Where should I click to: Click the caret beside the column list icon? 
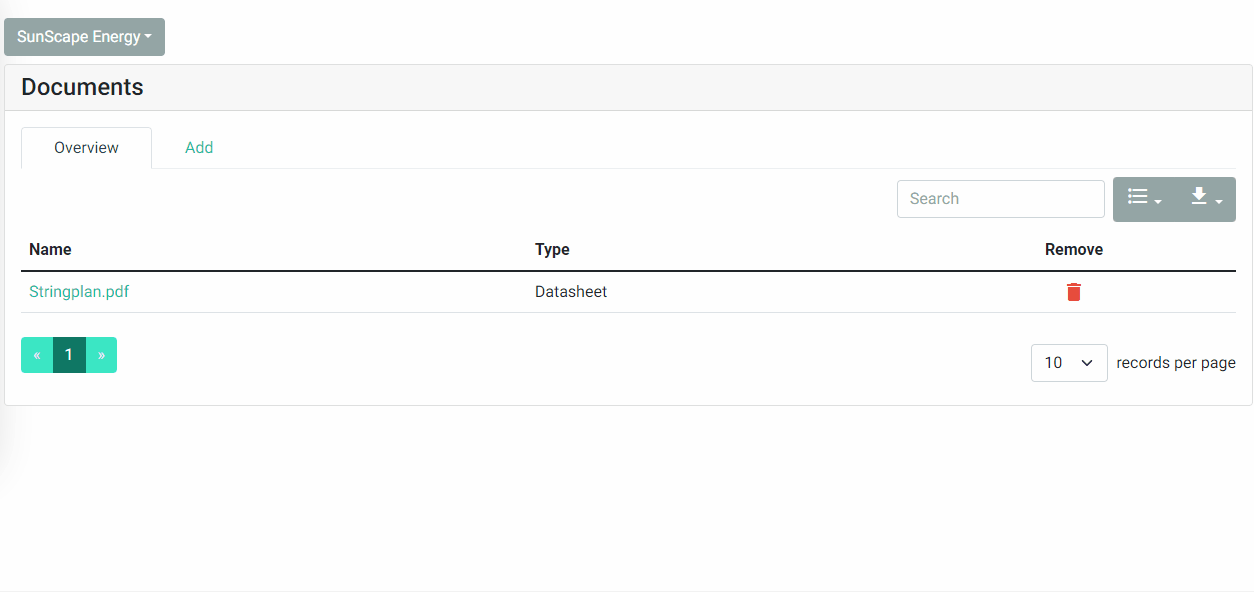1158,202
